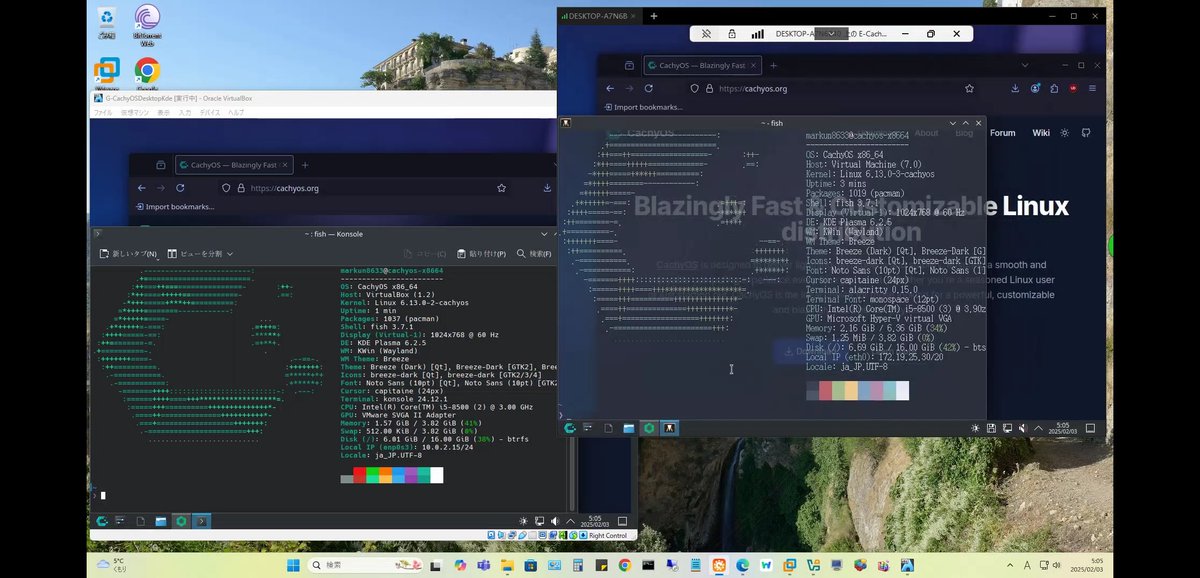Viewport: 1200px width, 578px height.
Task: Reload page in VirtualBox browser
Action: pos(180,187)
